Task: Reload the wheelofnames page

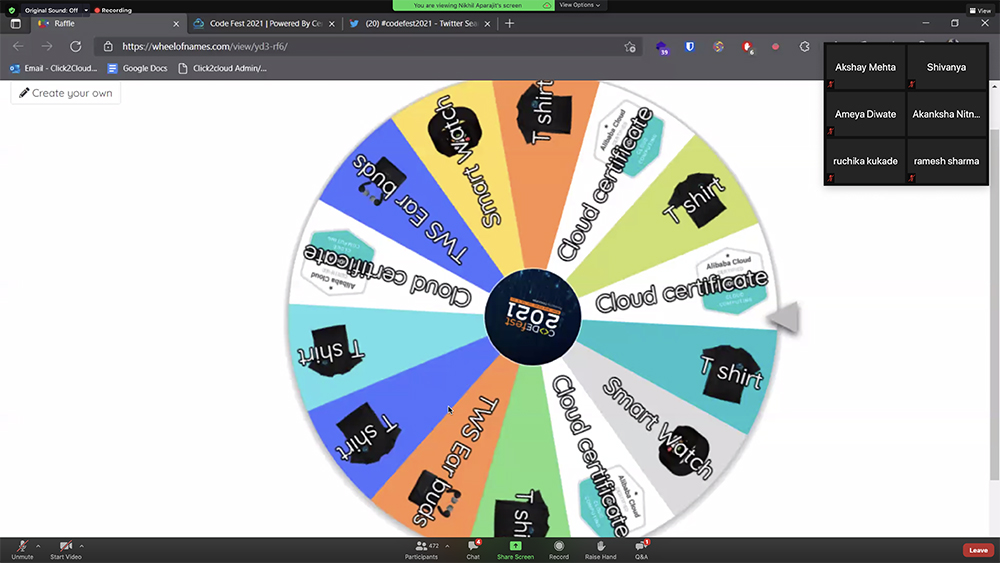Action: [75, 47]
